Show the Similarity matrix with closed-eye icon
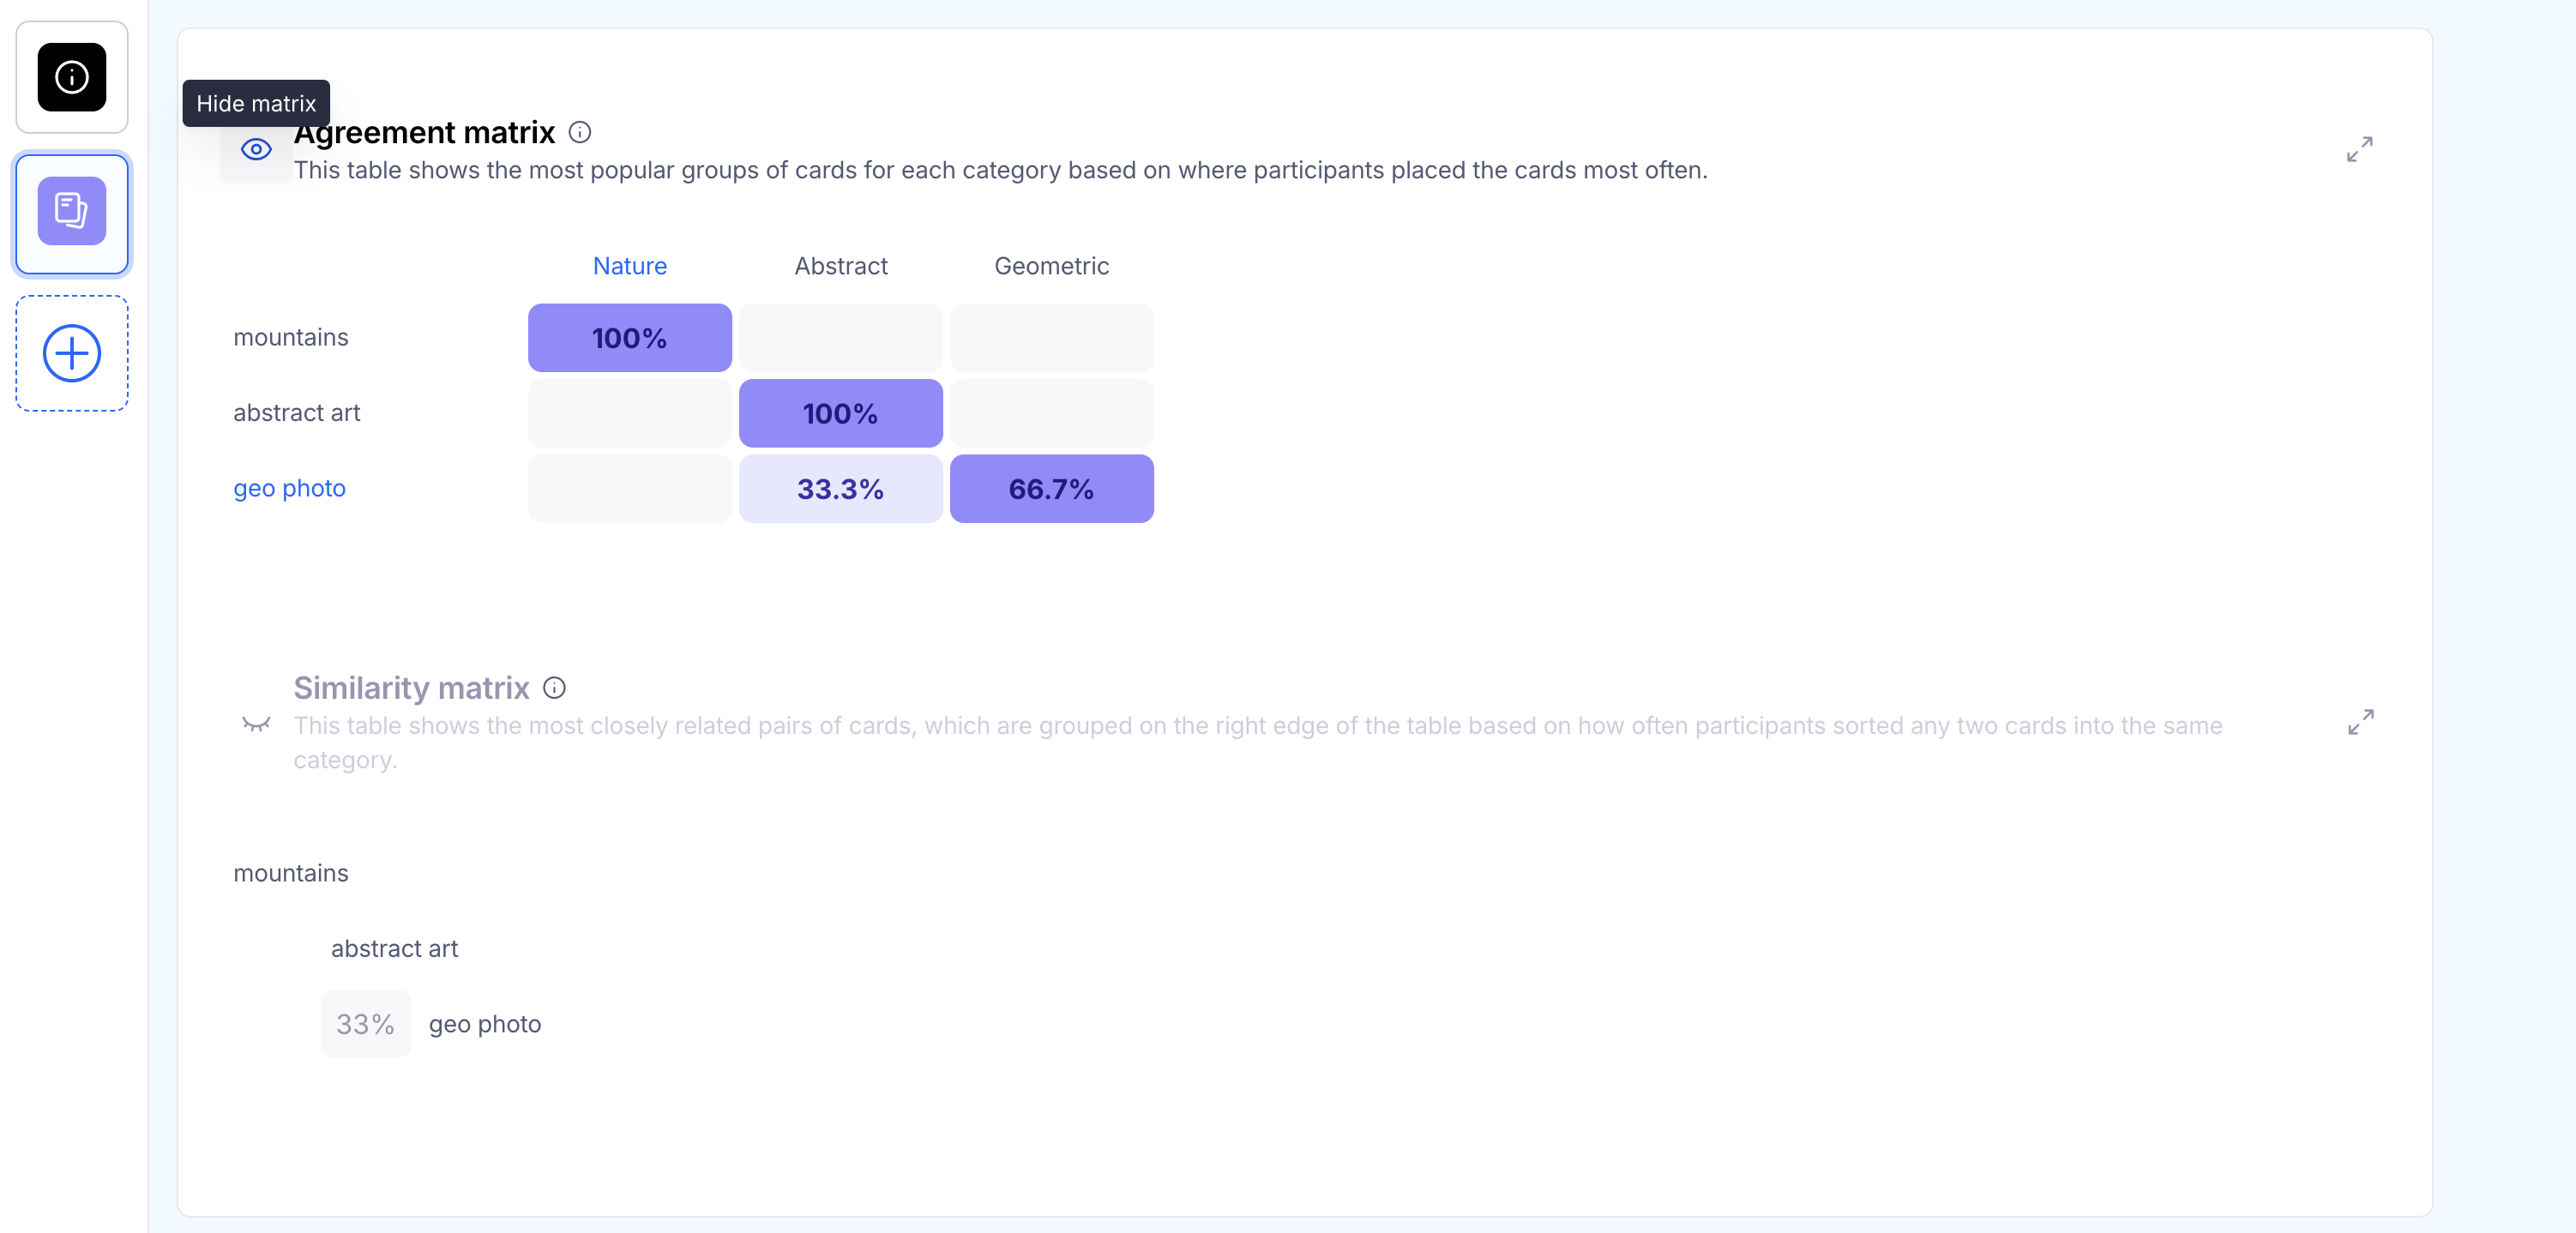This screenshot has height=1233, width=2576. click(256, 724)
